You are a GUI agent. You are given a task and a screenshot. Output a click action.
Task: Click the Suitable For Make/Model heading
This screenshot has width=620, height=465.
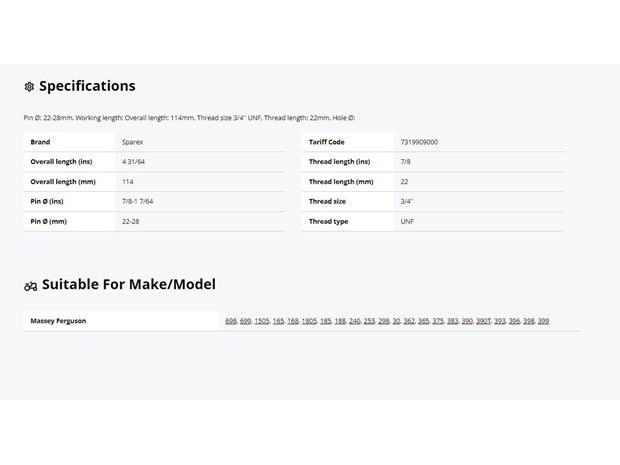pos(129,284)
